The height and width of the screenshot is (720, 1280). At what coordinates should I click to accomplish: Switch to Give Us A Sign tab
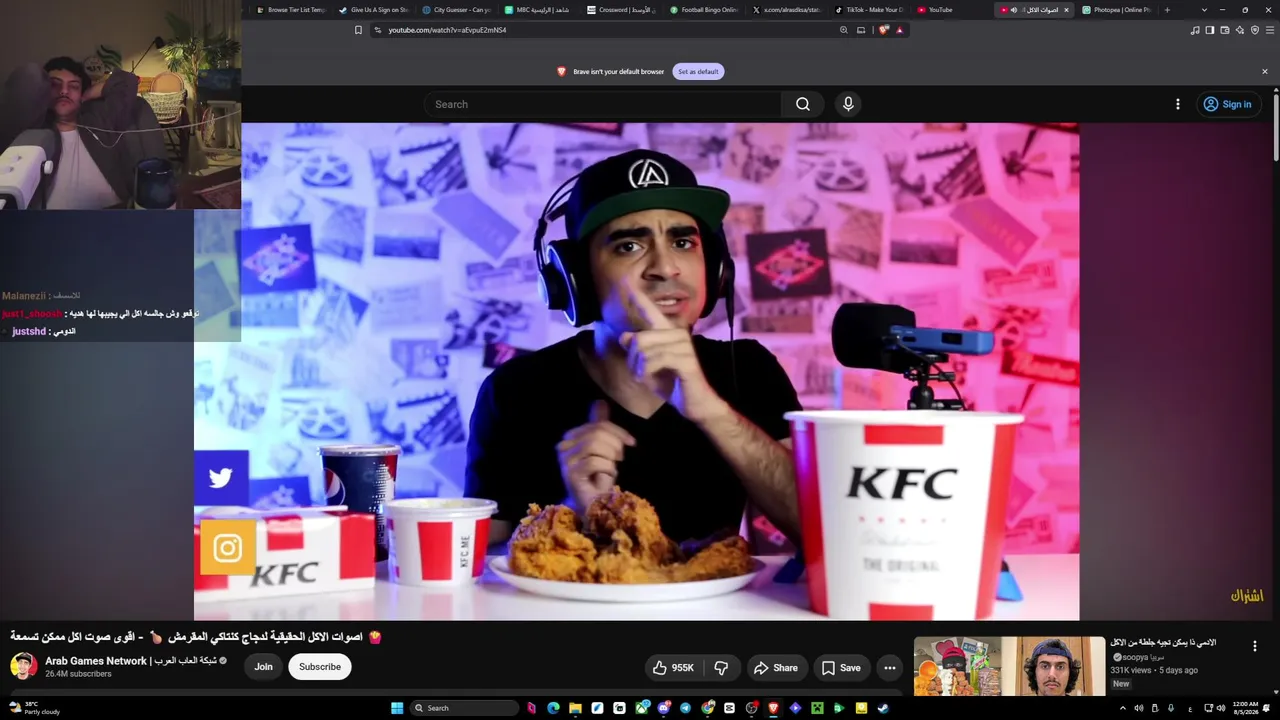373,10
